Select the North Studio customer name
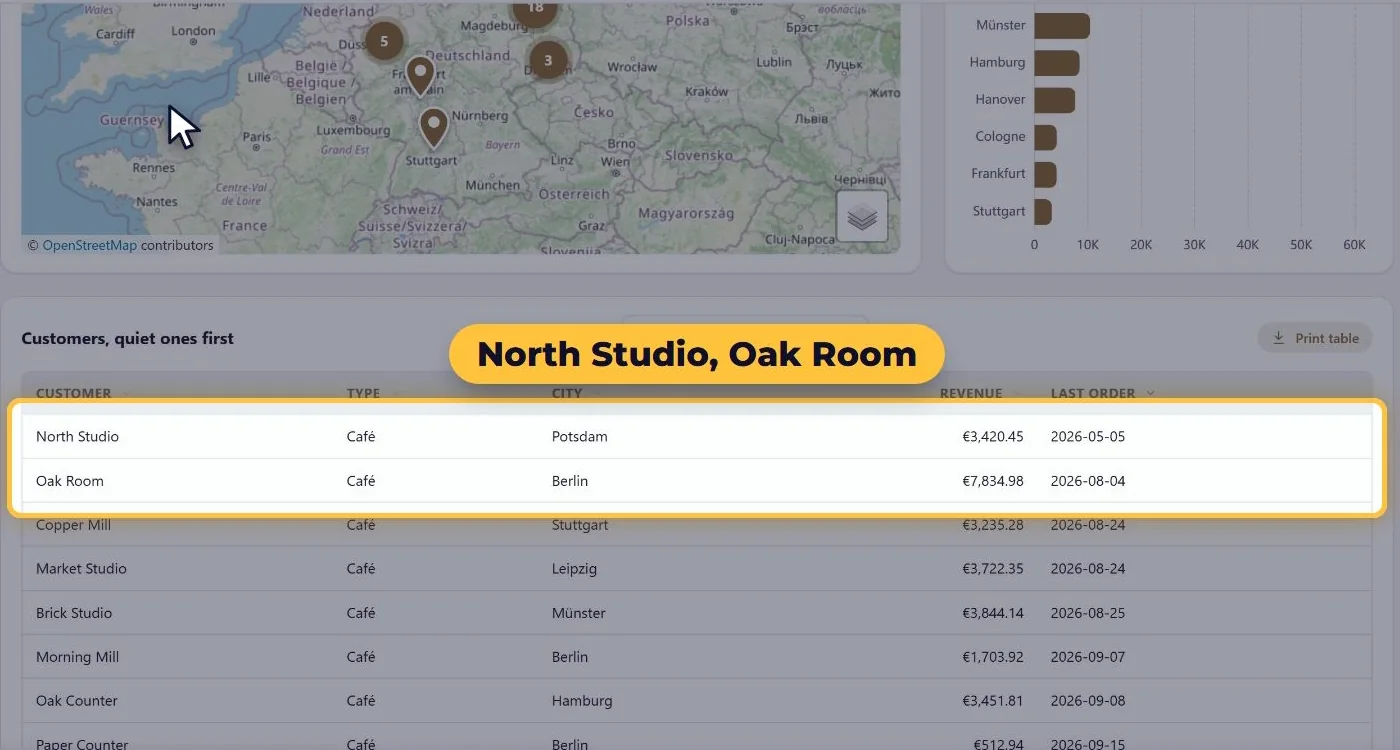Viewport: 1400px width, 750px height. coord(77,437)
